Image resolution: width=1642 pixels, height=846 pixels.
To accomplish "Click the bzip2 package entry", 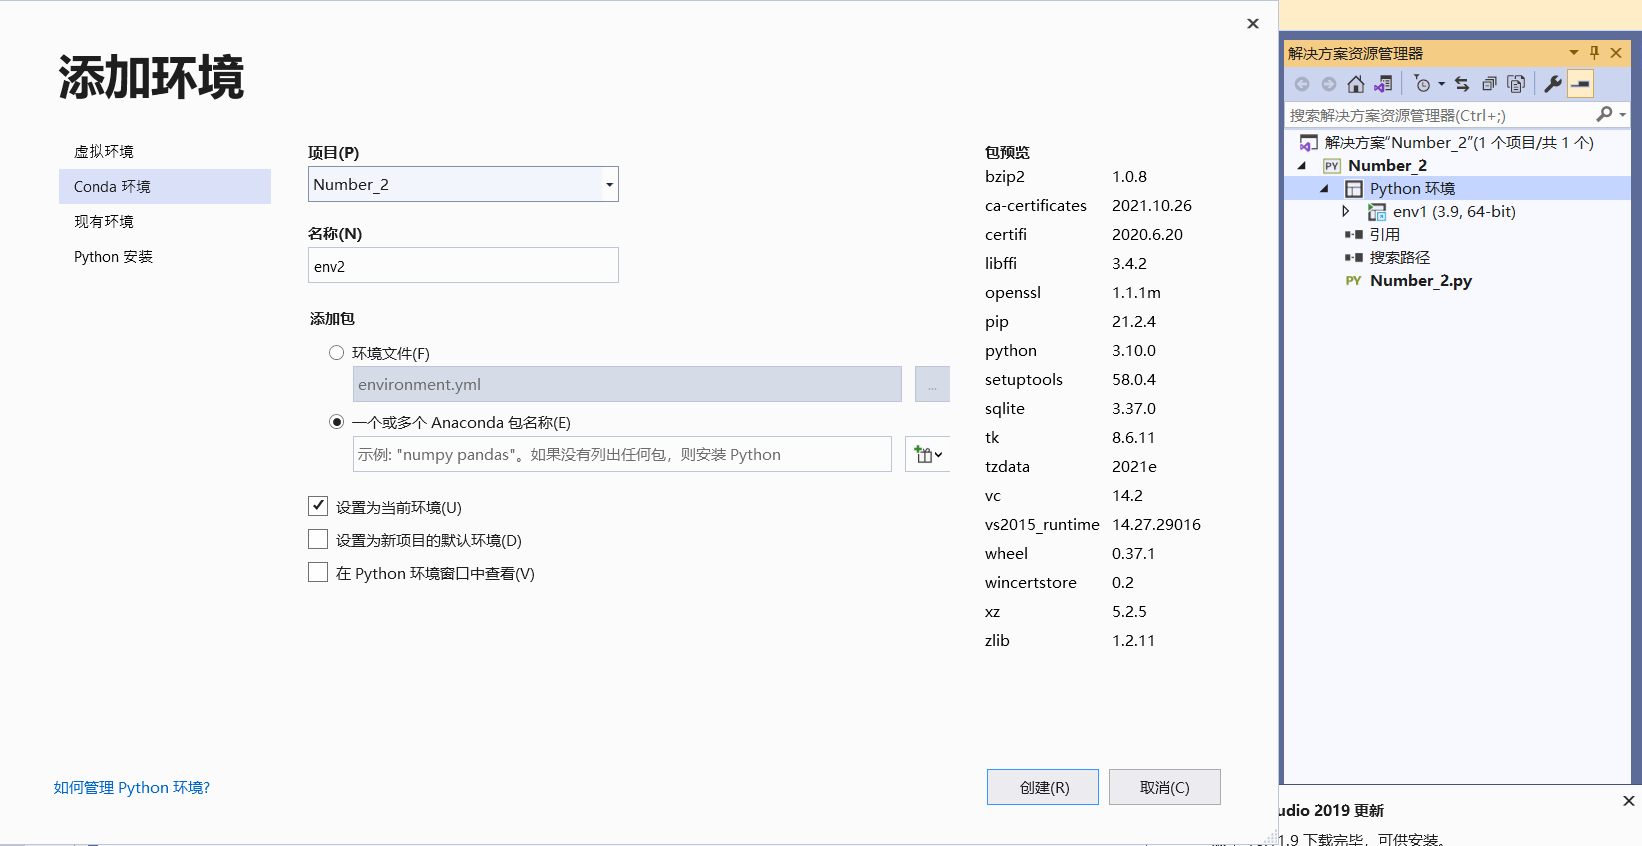I will pos(1005,177).
